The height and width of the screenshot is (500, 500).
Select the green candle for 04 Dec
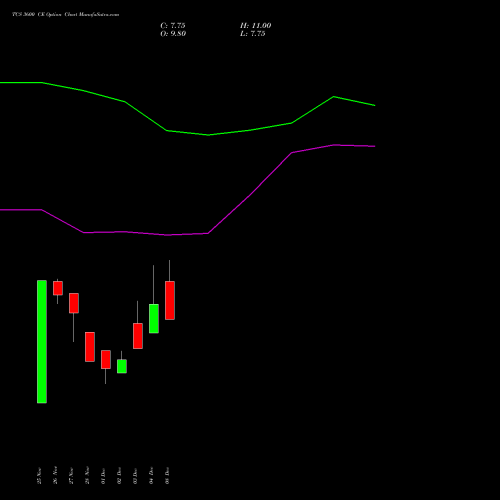click(x=154, y=318)
